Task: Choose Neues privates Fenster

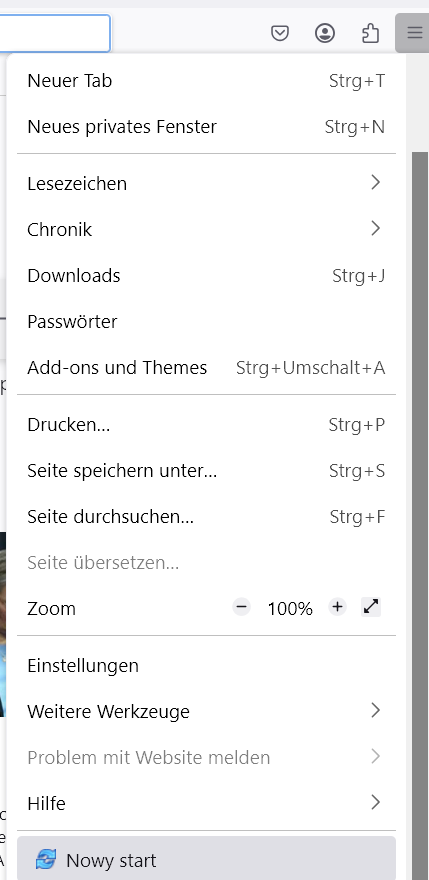Action: tap(207, 127)
